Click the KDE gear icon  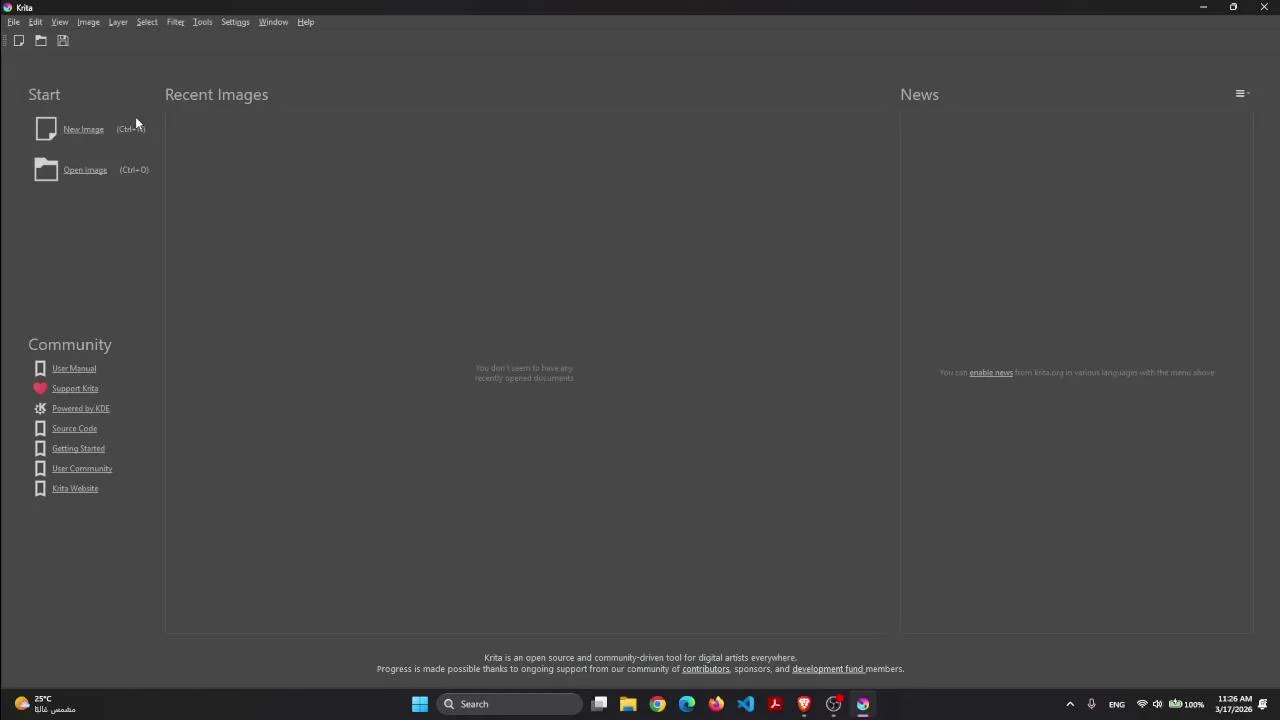pos(40,409)
